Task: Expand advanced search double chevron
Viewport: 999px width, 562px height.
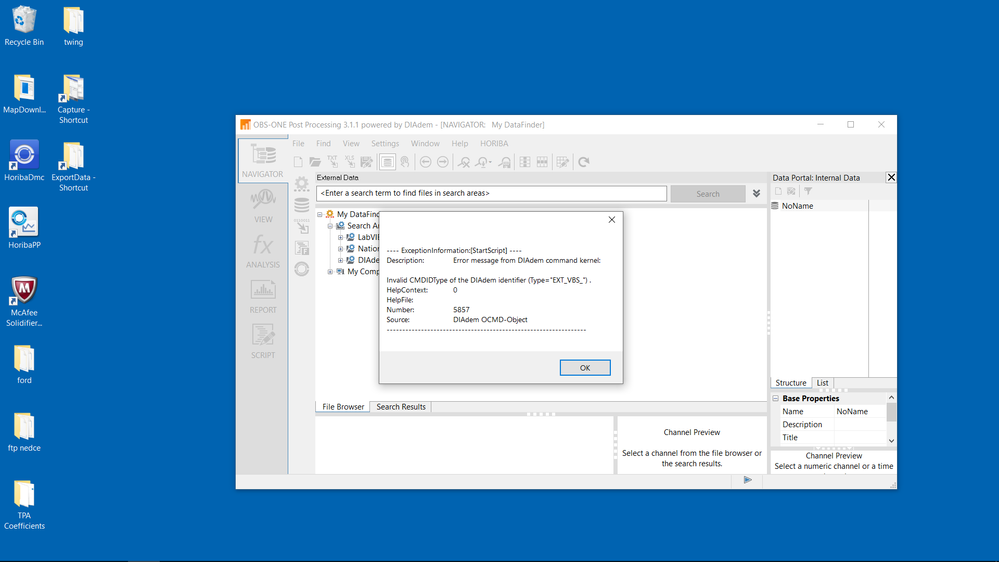Action: coord(756,193)
